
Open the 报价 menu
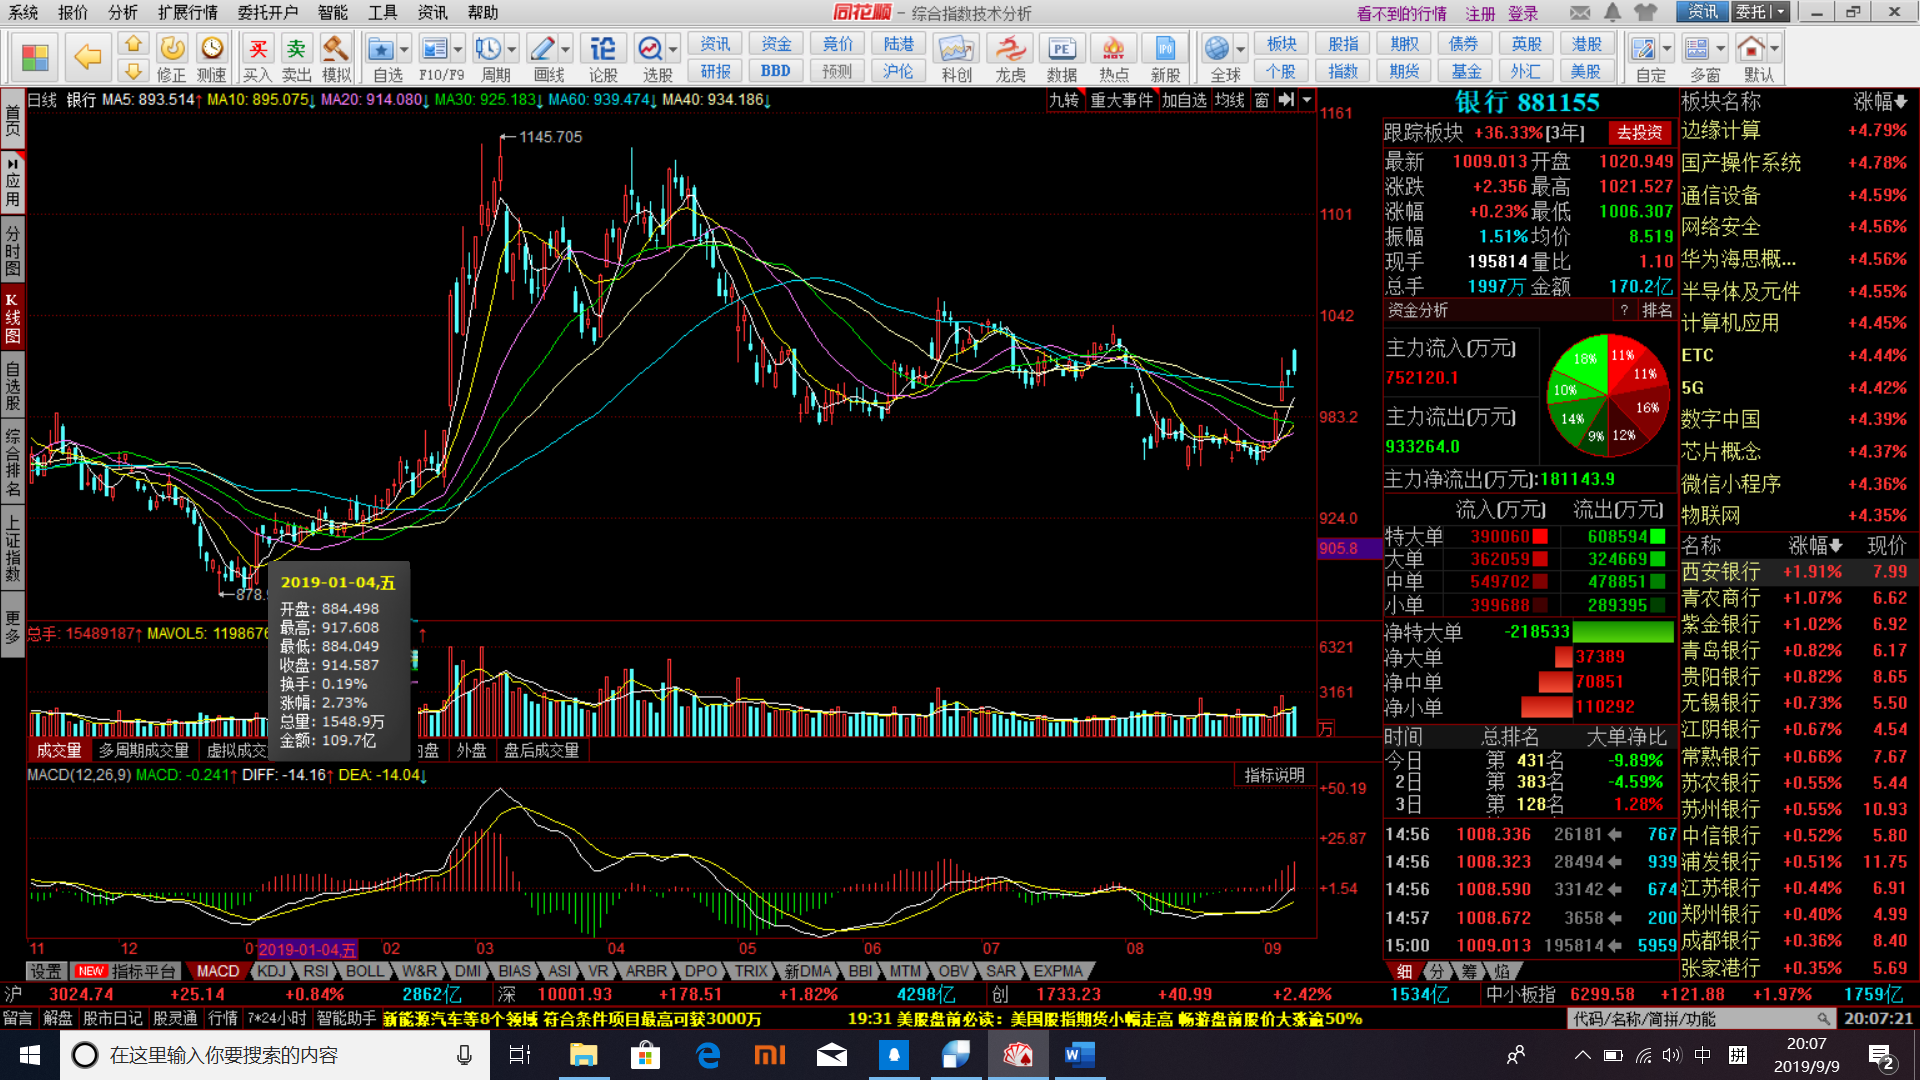click(x=73, y=12)
